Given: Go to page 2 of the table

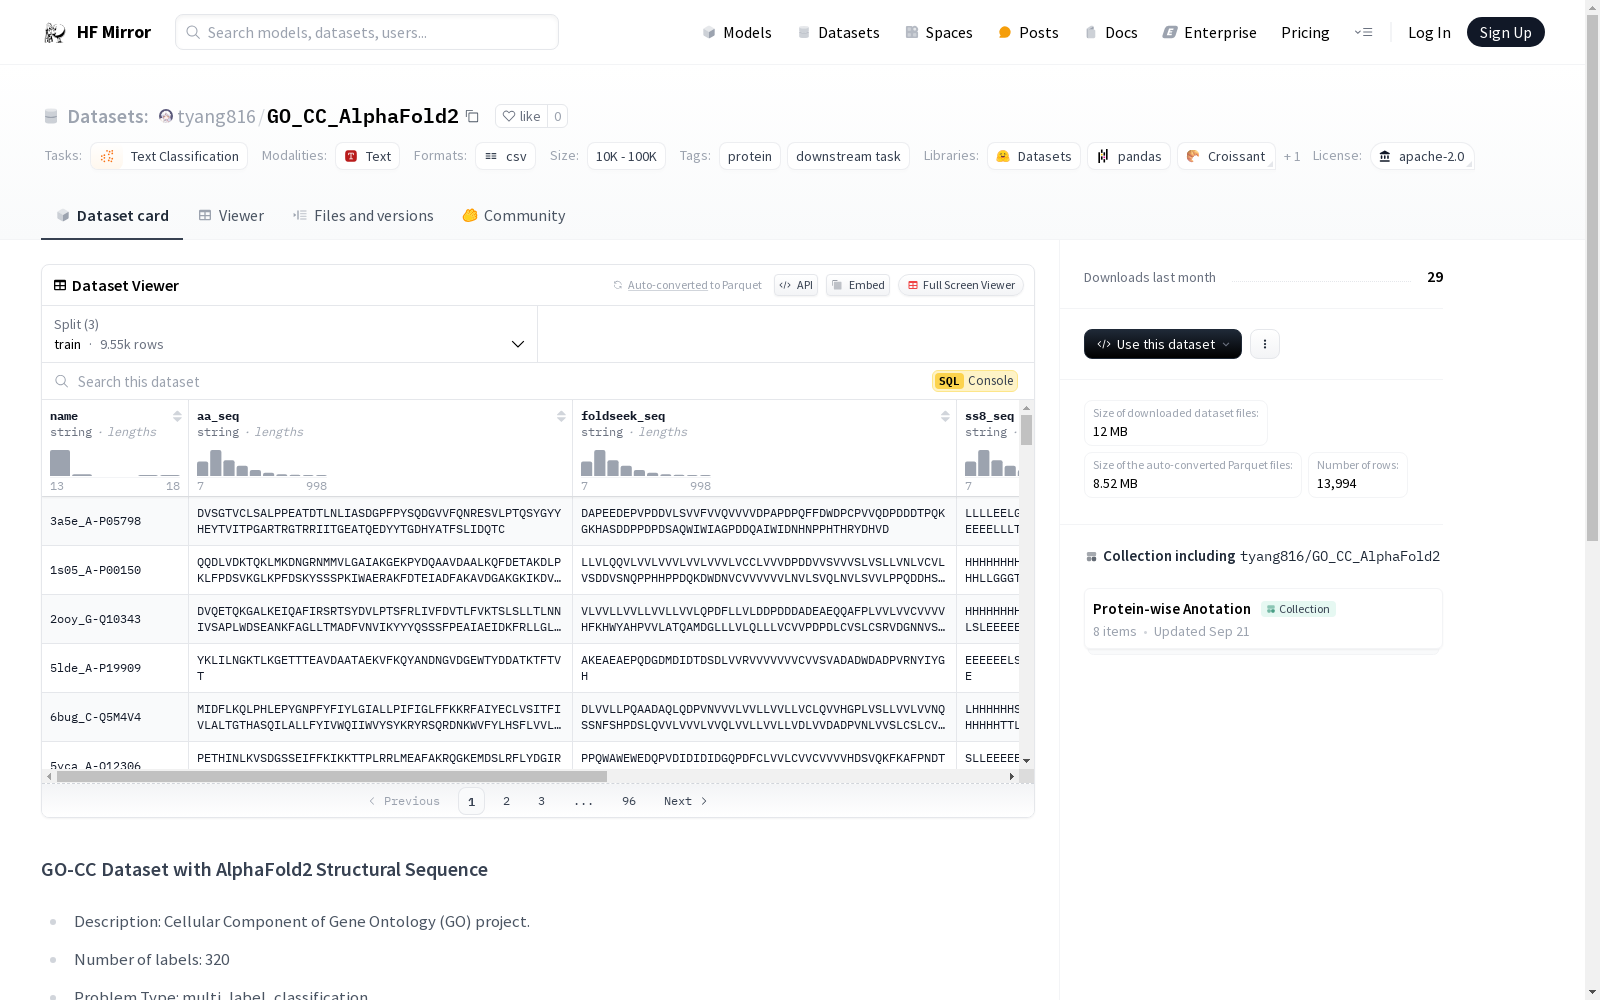Looking at the screenshot, I should click(x=507, y=801).
